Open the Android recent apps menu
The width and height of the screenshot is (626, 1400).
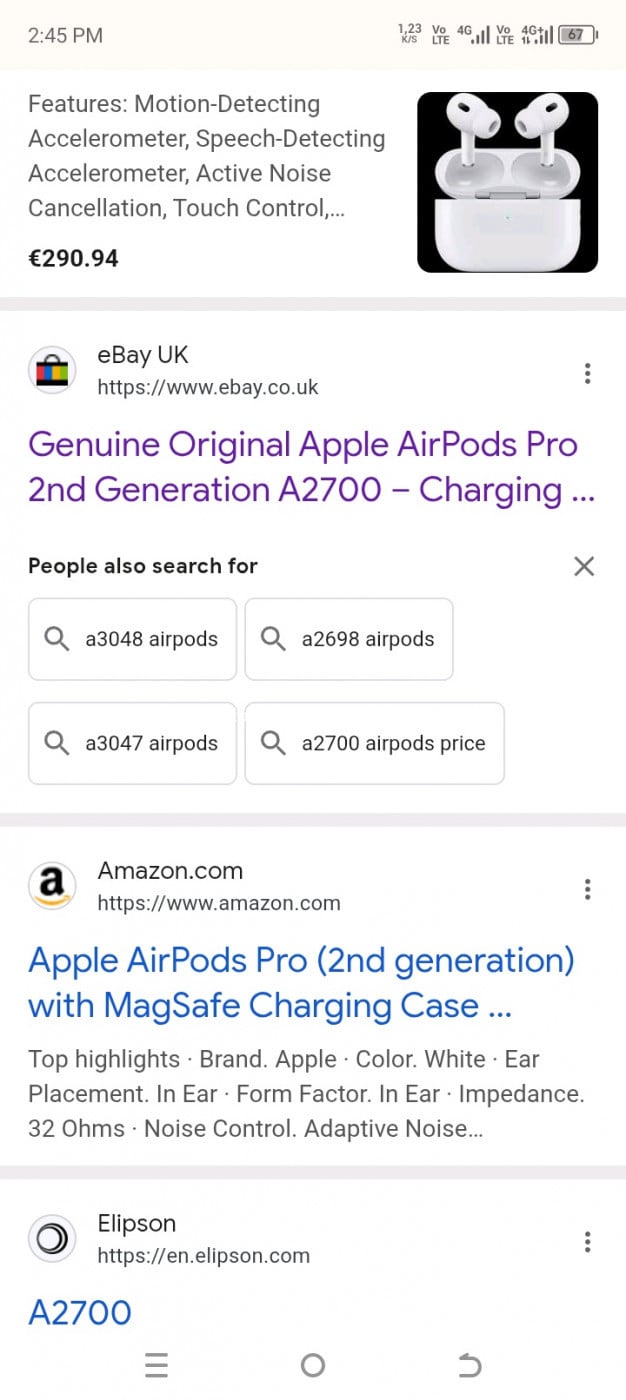[156, 1365]
